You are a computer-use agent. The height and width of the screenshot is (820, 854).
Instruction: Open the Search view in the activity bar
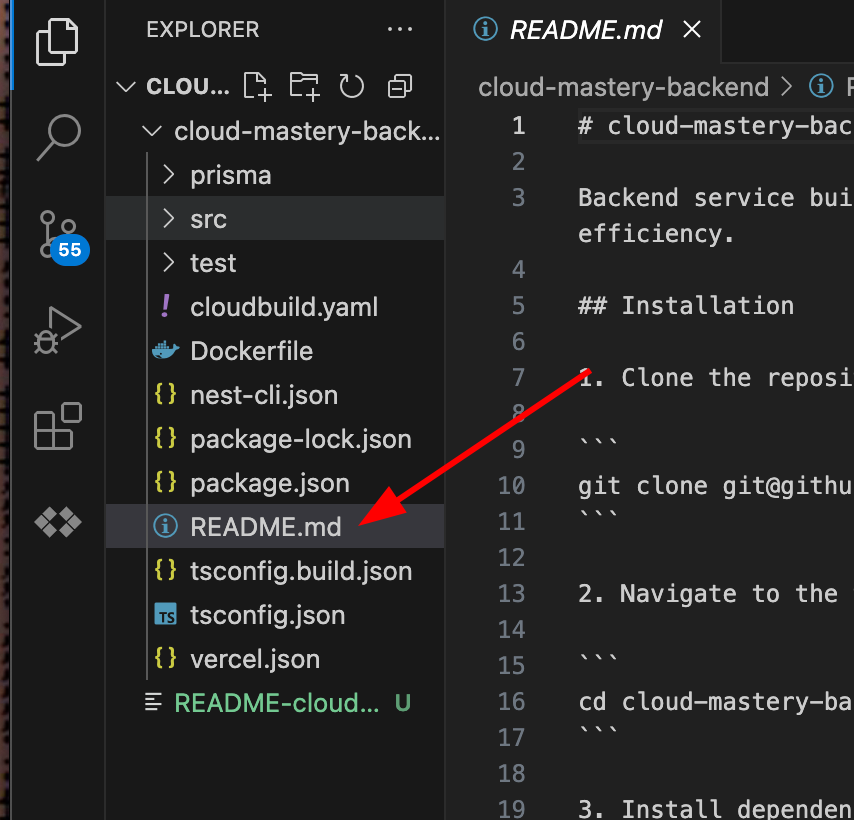pyautogui.click(x=56, y=139)
